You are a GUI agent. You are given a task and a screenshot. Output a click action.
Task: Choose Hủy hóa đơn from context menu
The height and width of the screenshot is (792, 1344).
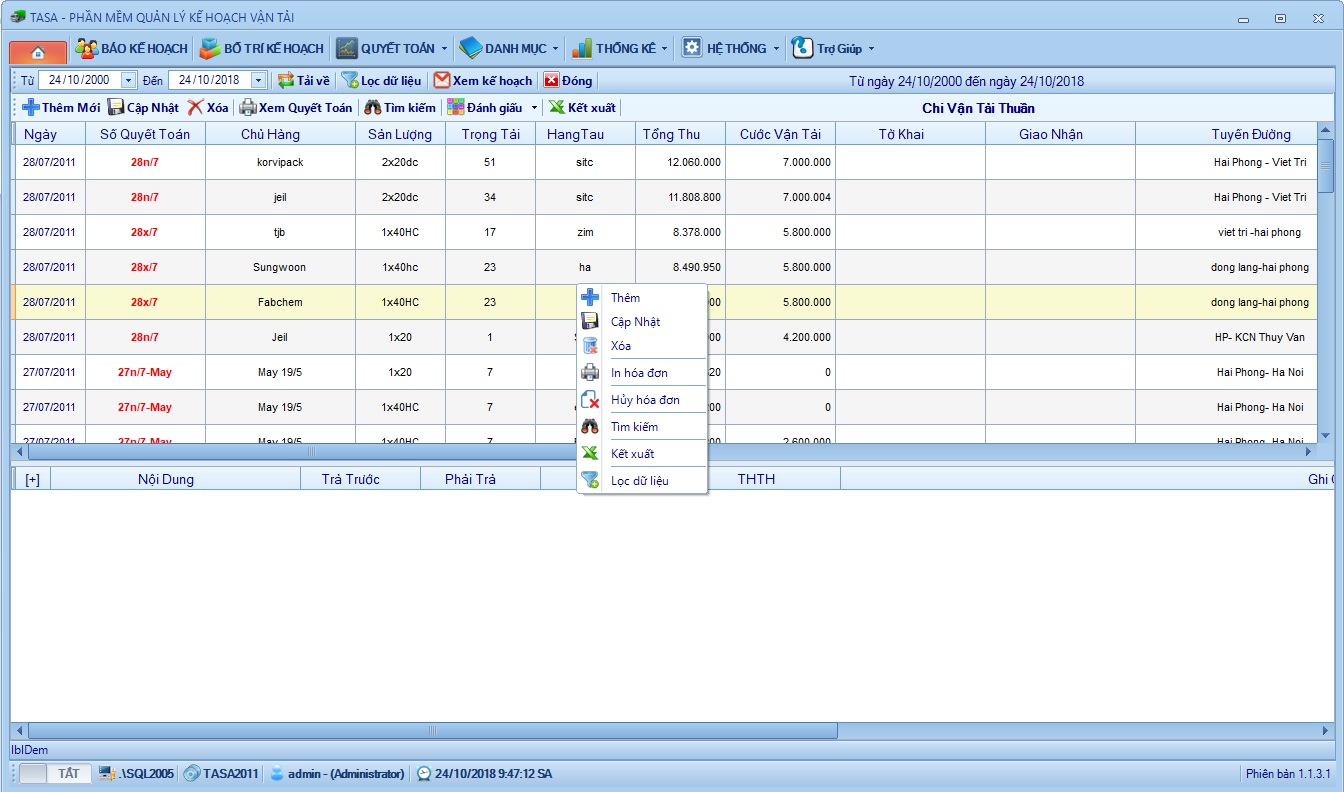[645, 400]
